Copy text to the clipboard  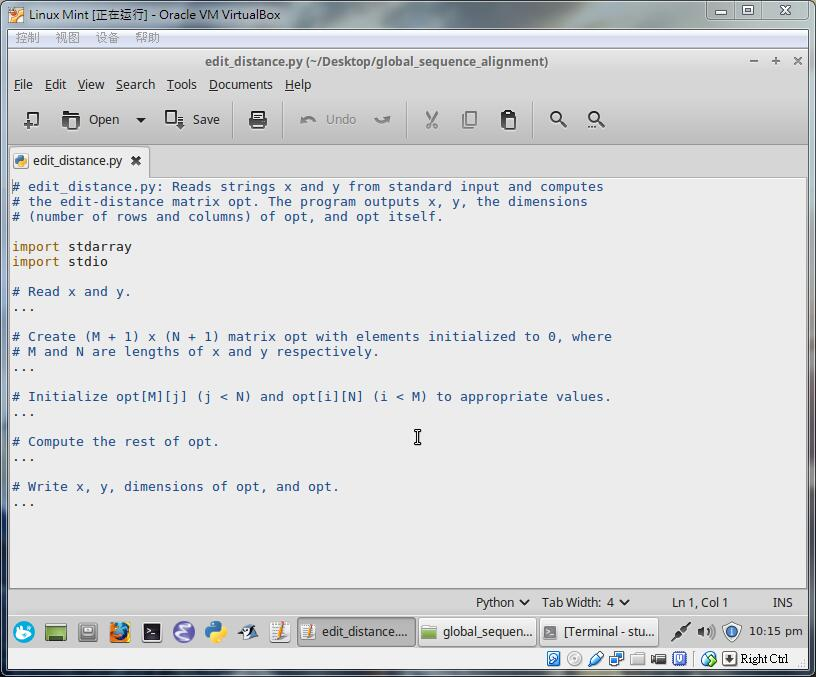point(470,119)
